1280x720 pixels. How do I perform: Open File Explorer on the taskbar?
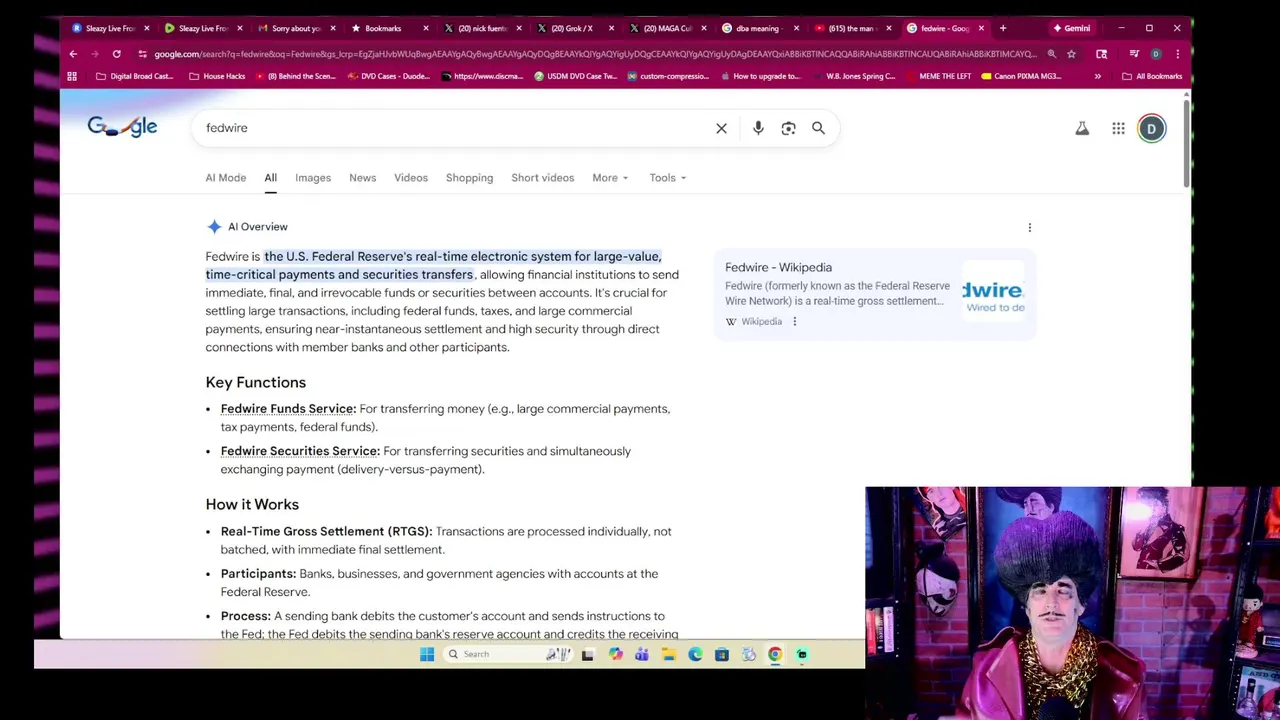click(x=668, y=654)
